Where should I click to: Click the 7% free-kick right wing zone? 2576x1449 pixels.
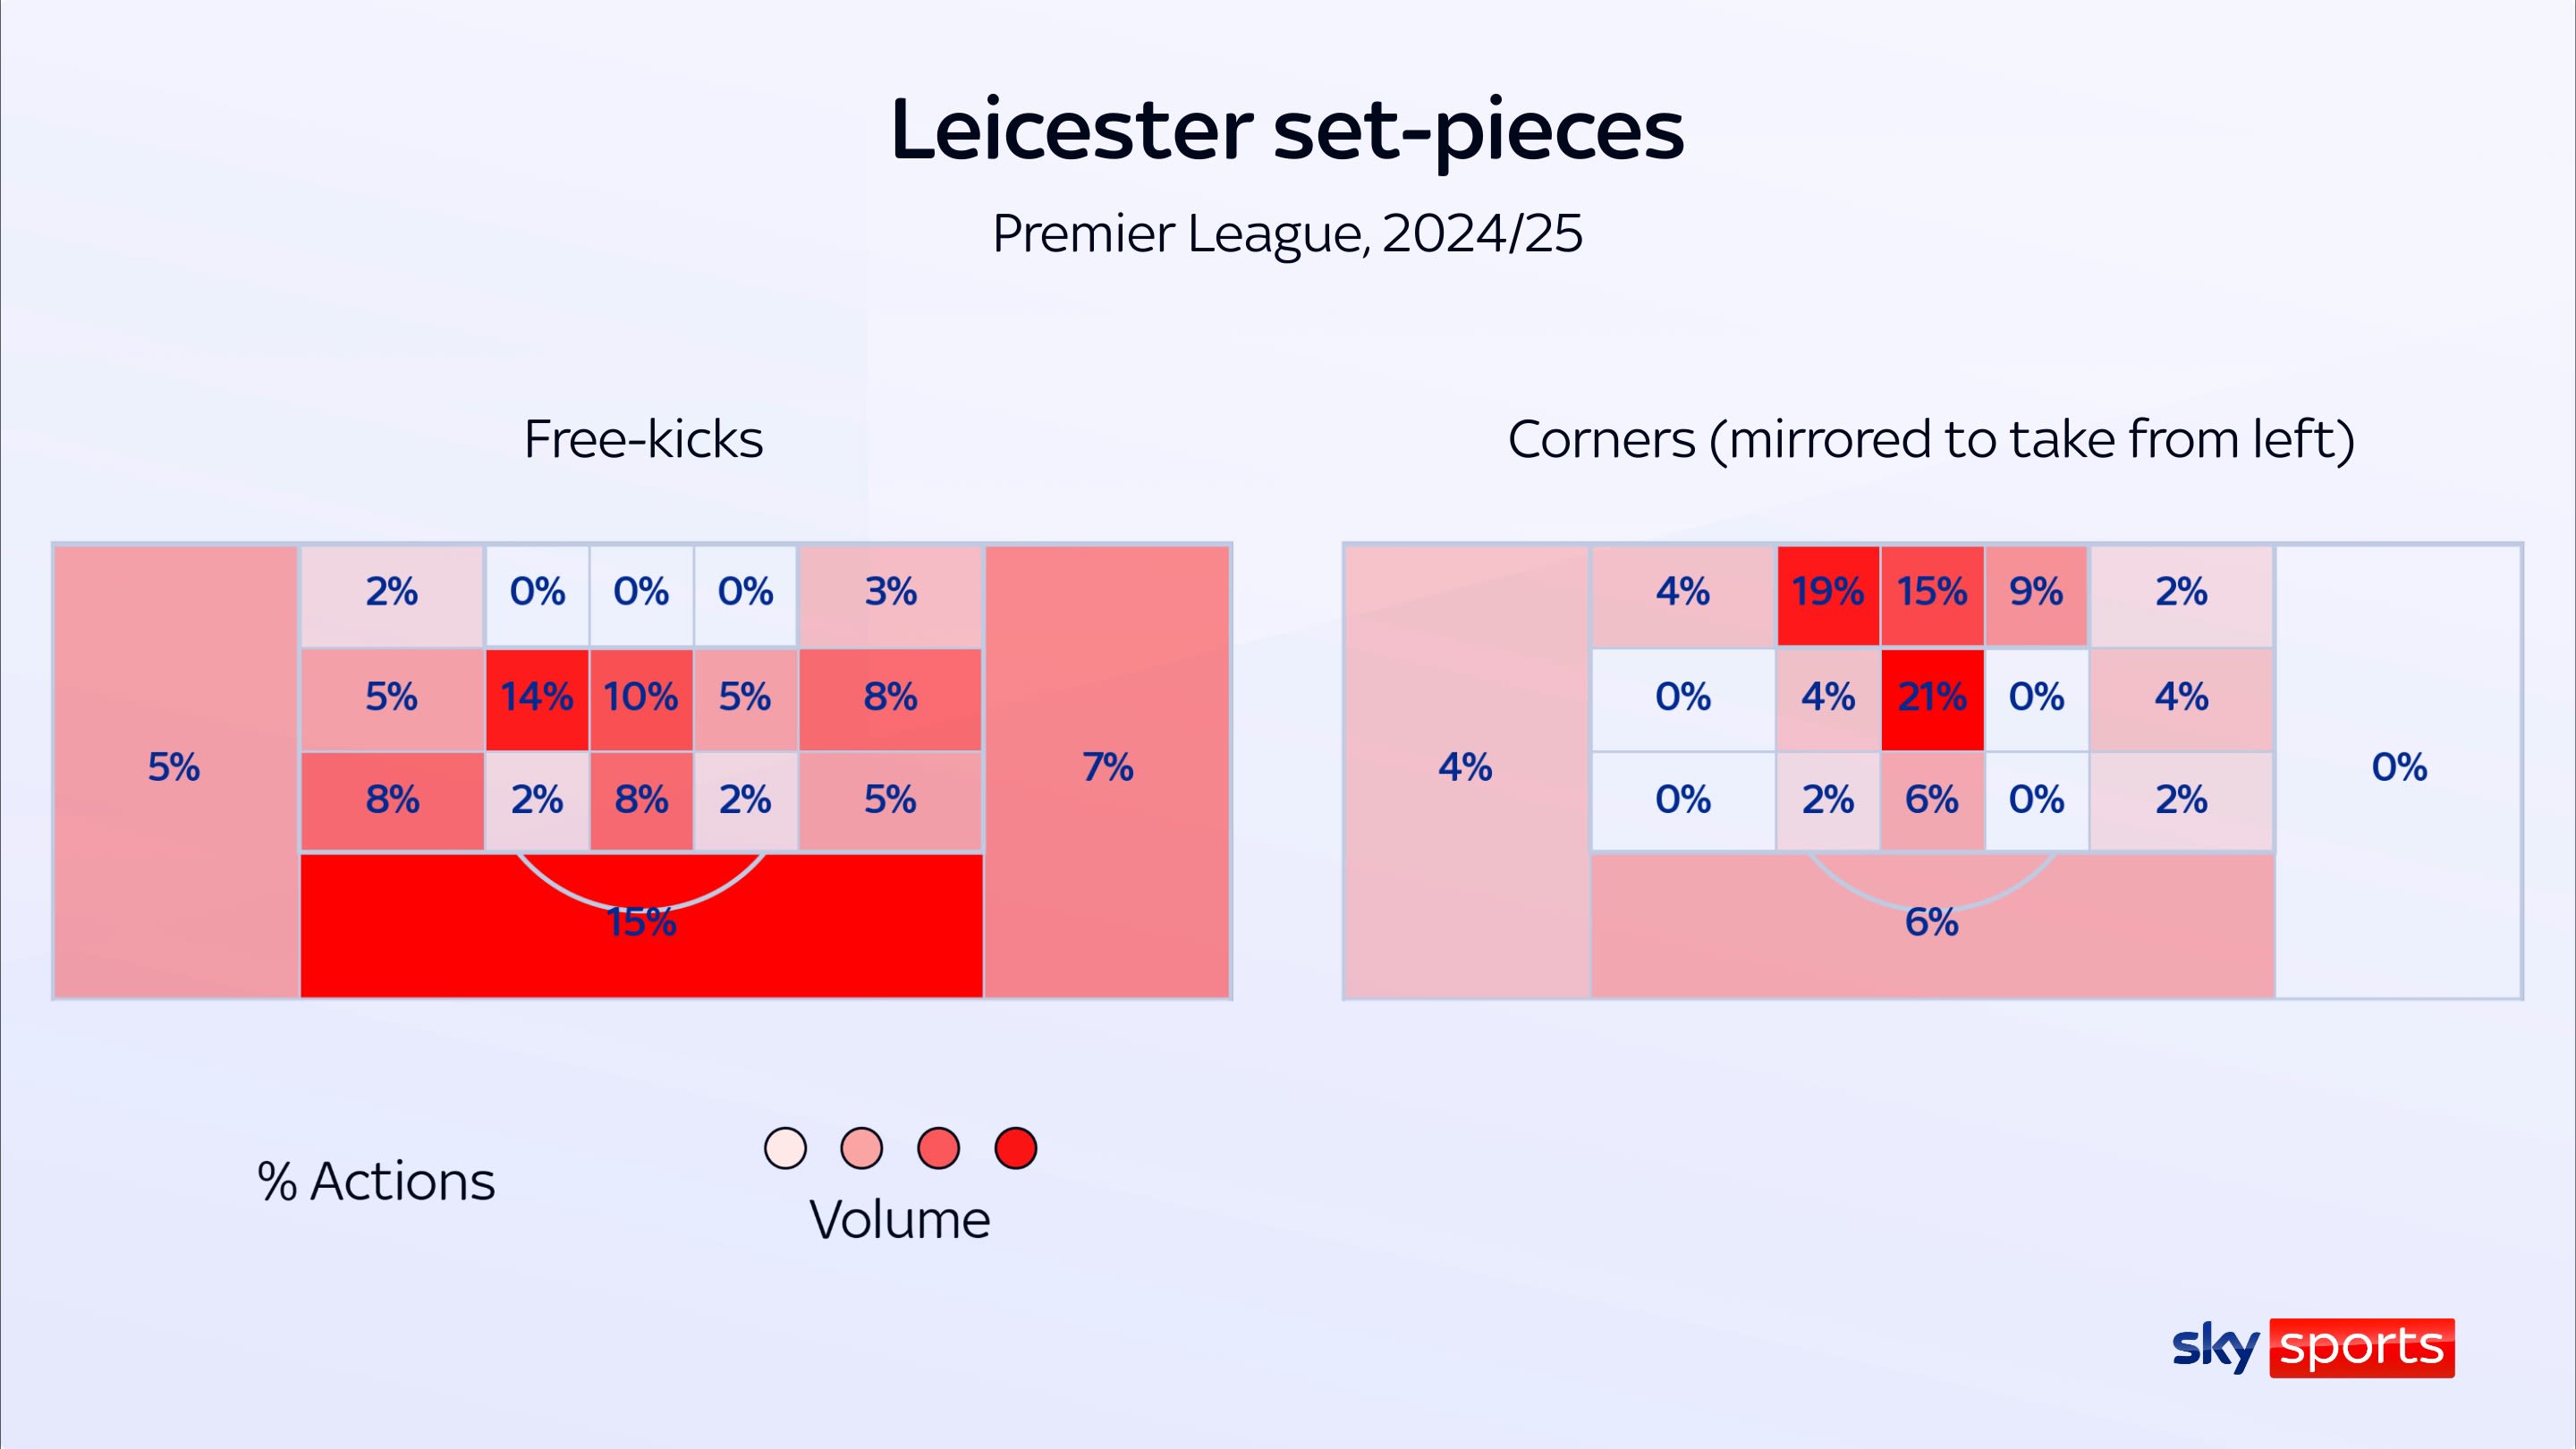[x=1107, y=768]
